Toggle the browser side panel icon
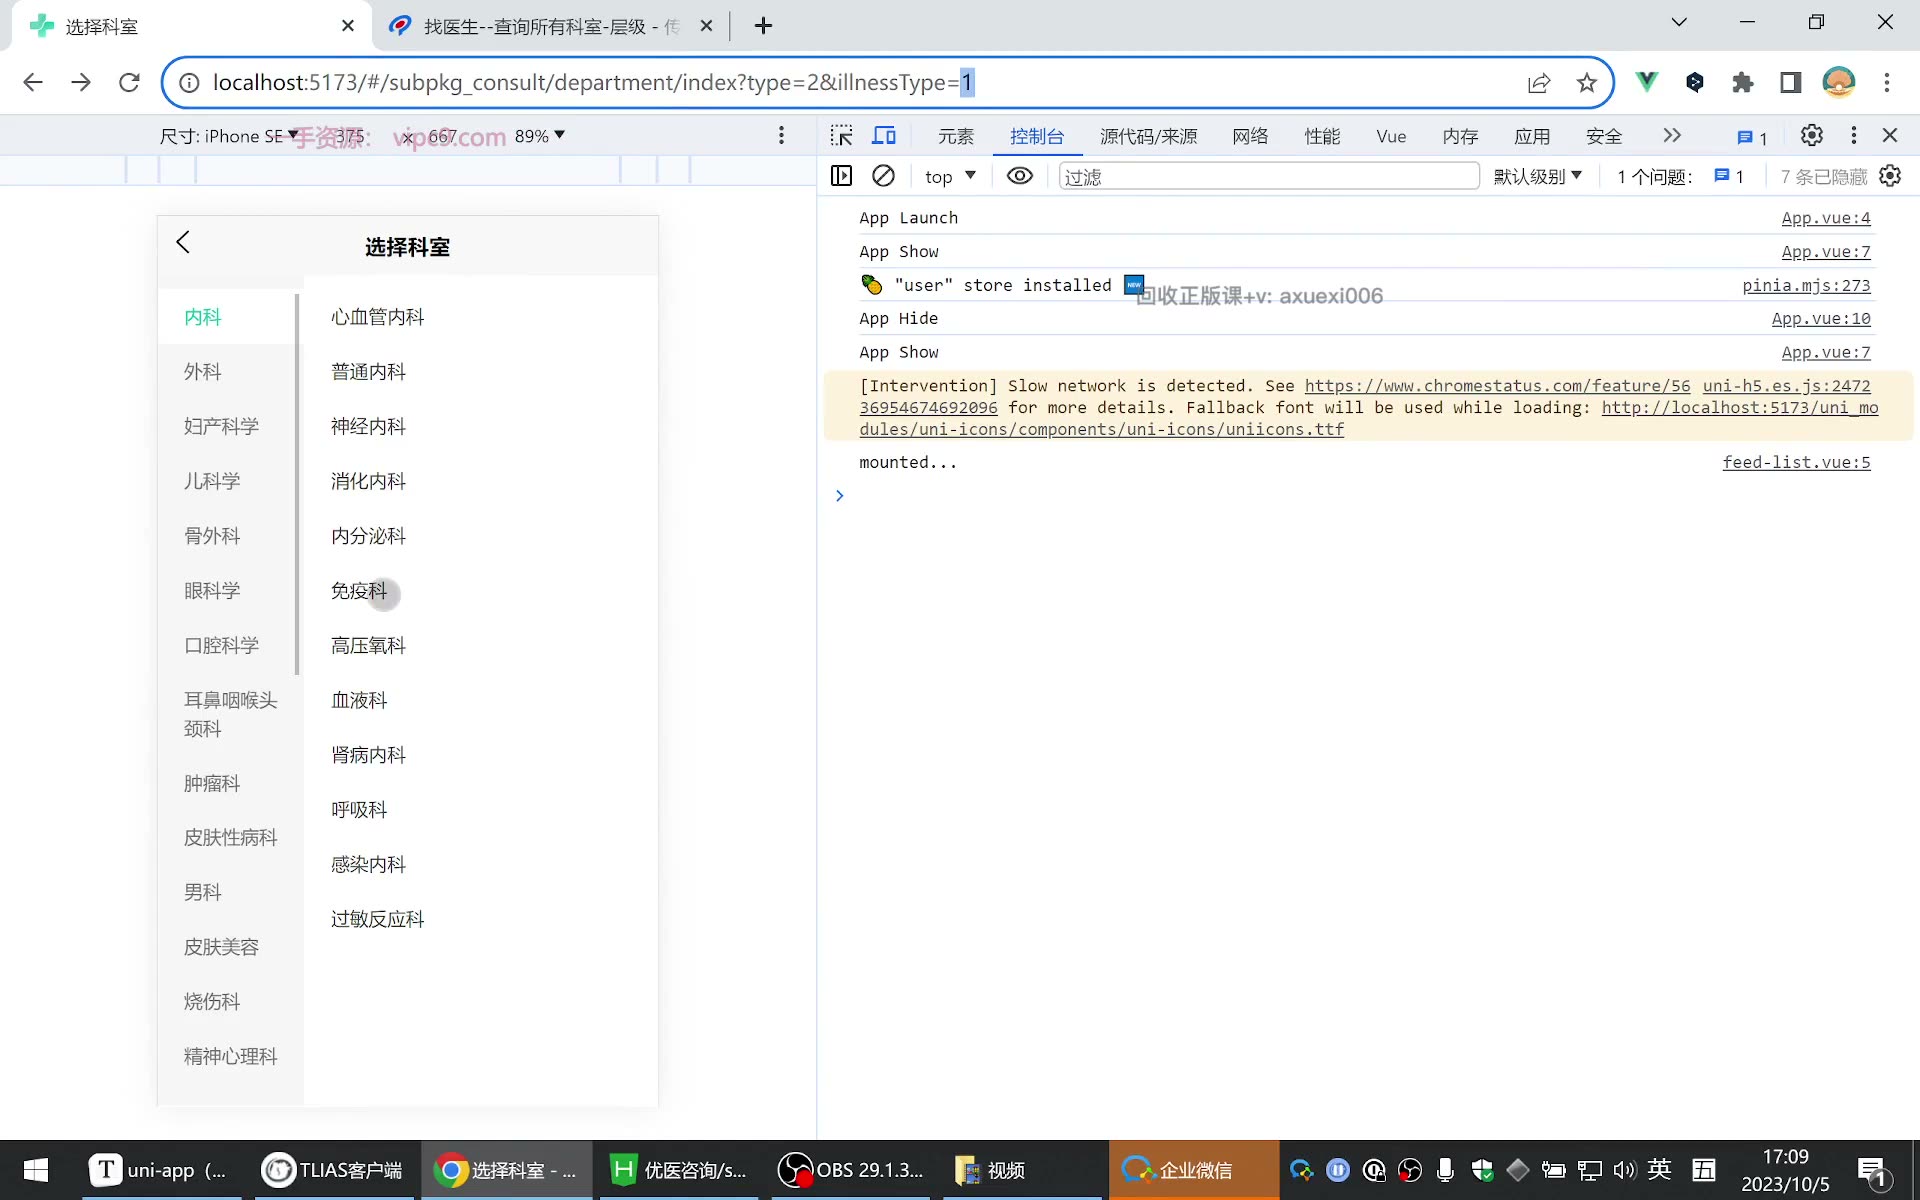The height and width of the screenshot is (1200, 1920). click(x=1791, y=82)
